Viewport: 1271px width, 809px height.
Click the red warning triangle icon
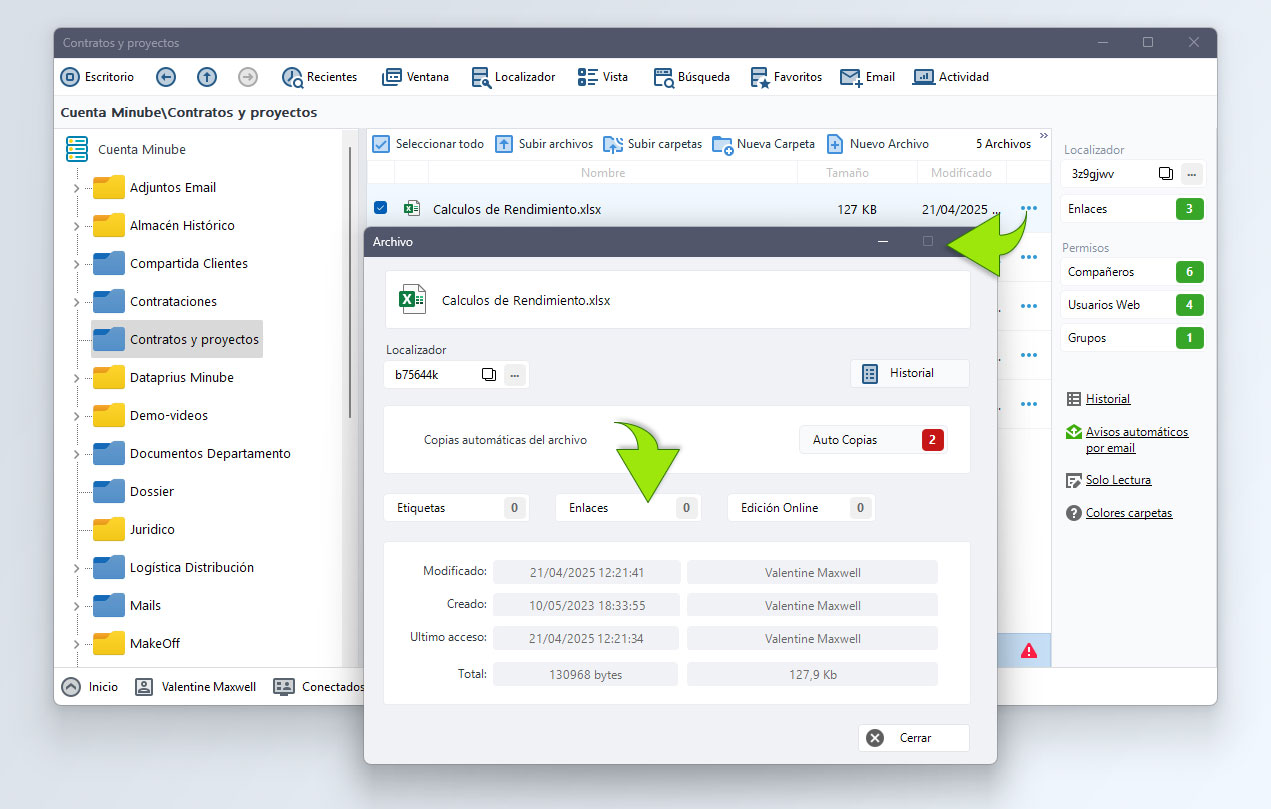point(1028,650)
